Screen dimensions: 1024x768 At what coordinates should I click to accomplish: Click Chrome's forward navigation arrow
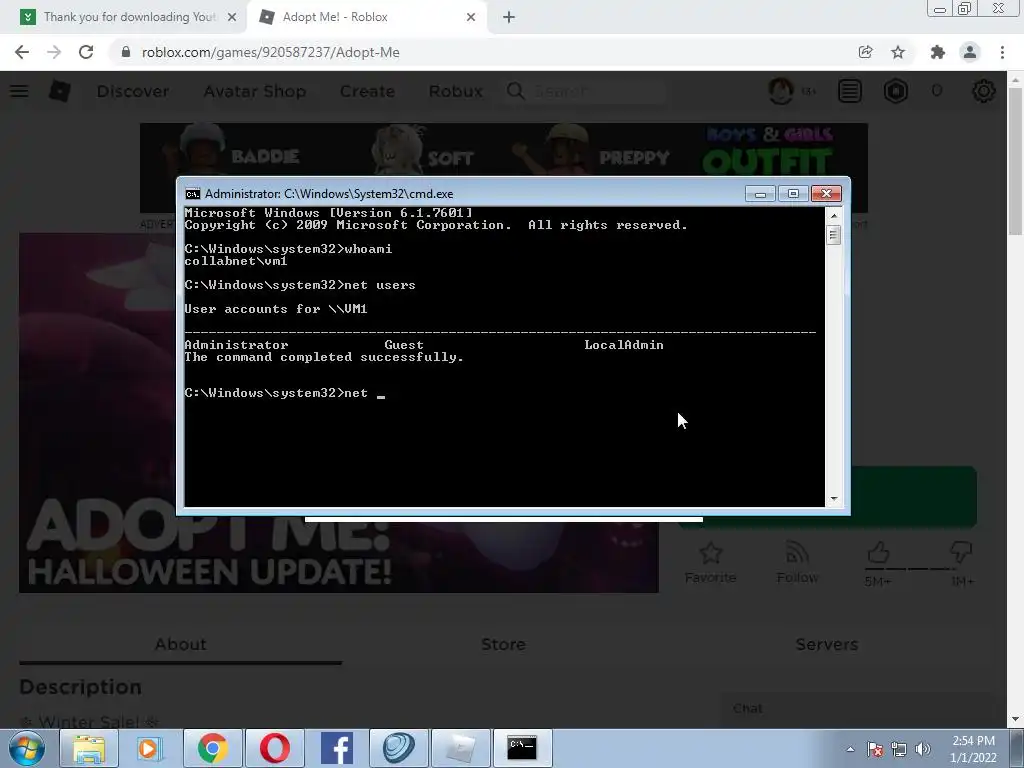coord(54,52)
